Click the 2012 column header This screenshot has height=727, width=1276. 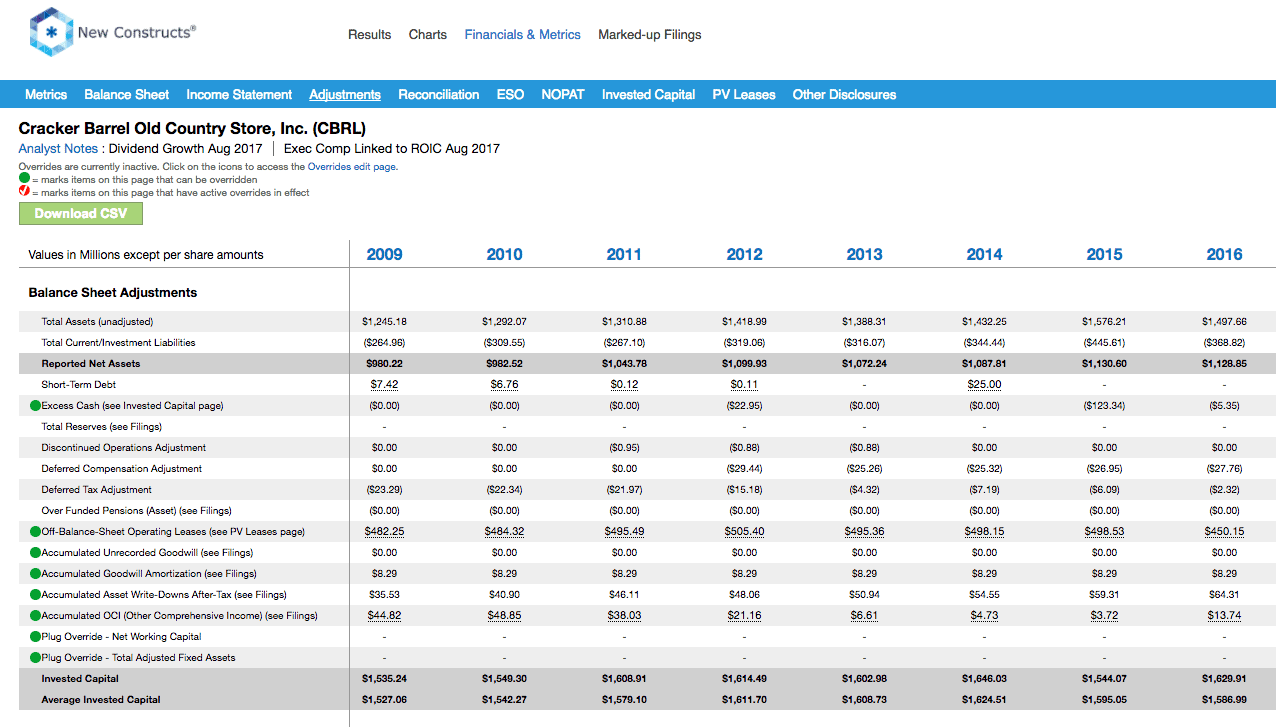(745, 254)
